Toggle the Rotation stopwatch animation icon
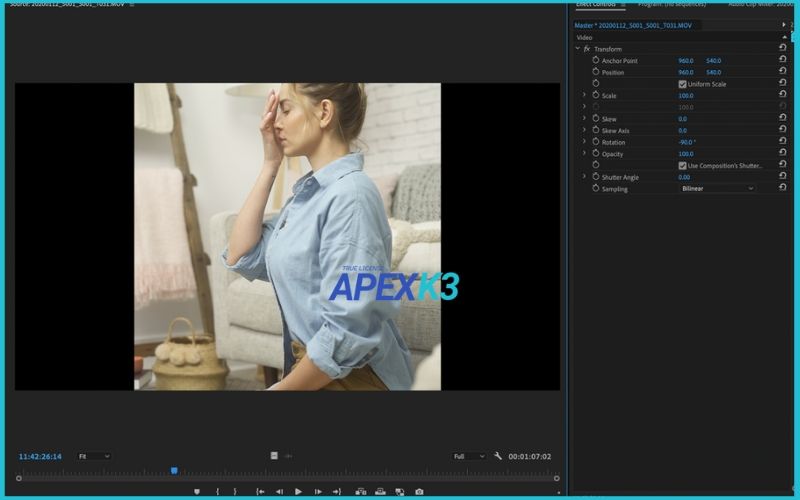The image size is (800, 500). click(x=596, y=142)
